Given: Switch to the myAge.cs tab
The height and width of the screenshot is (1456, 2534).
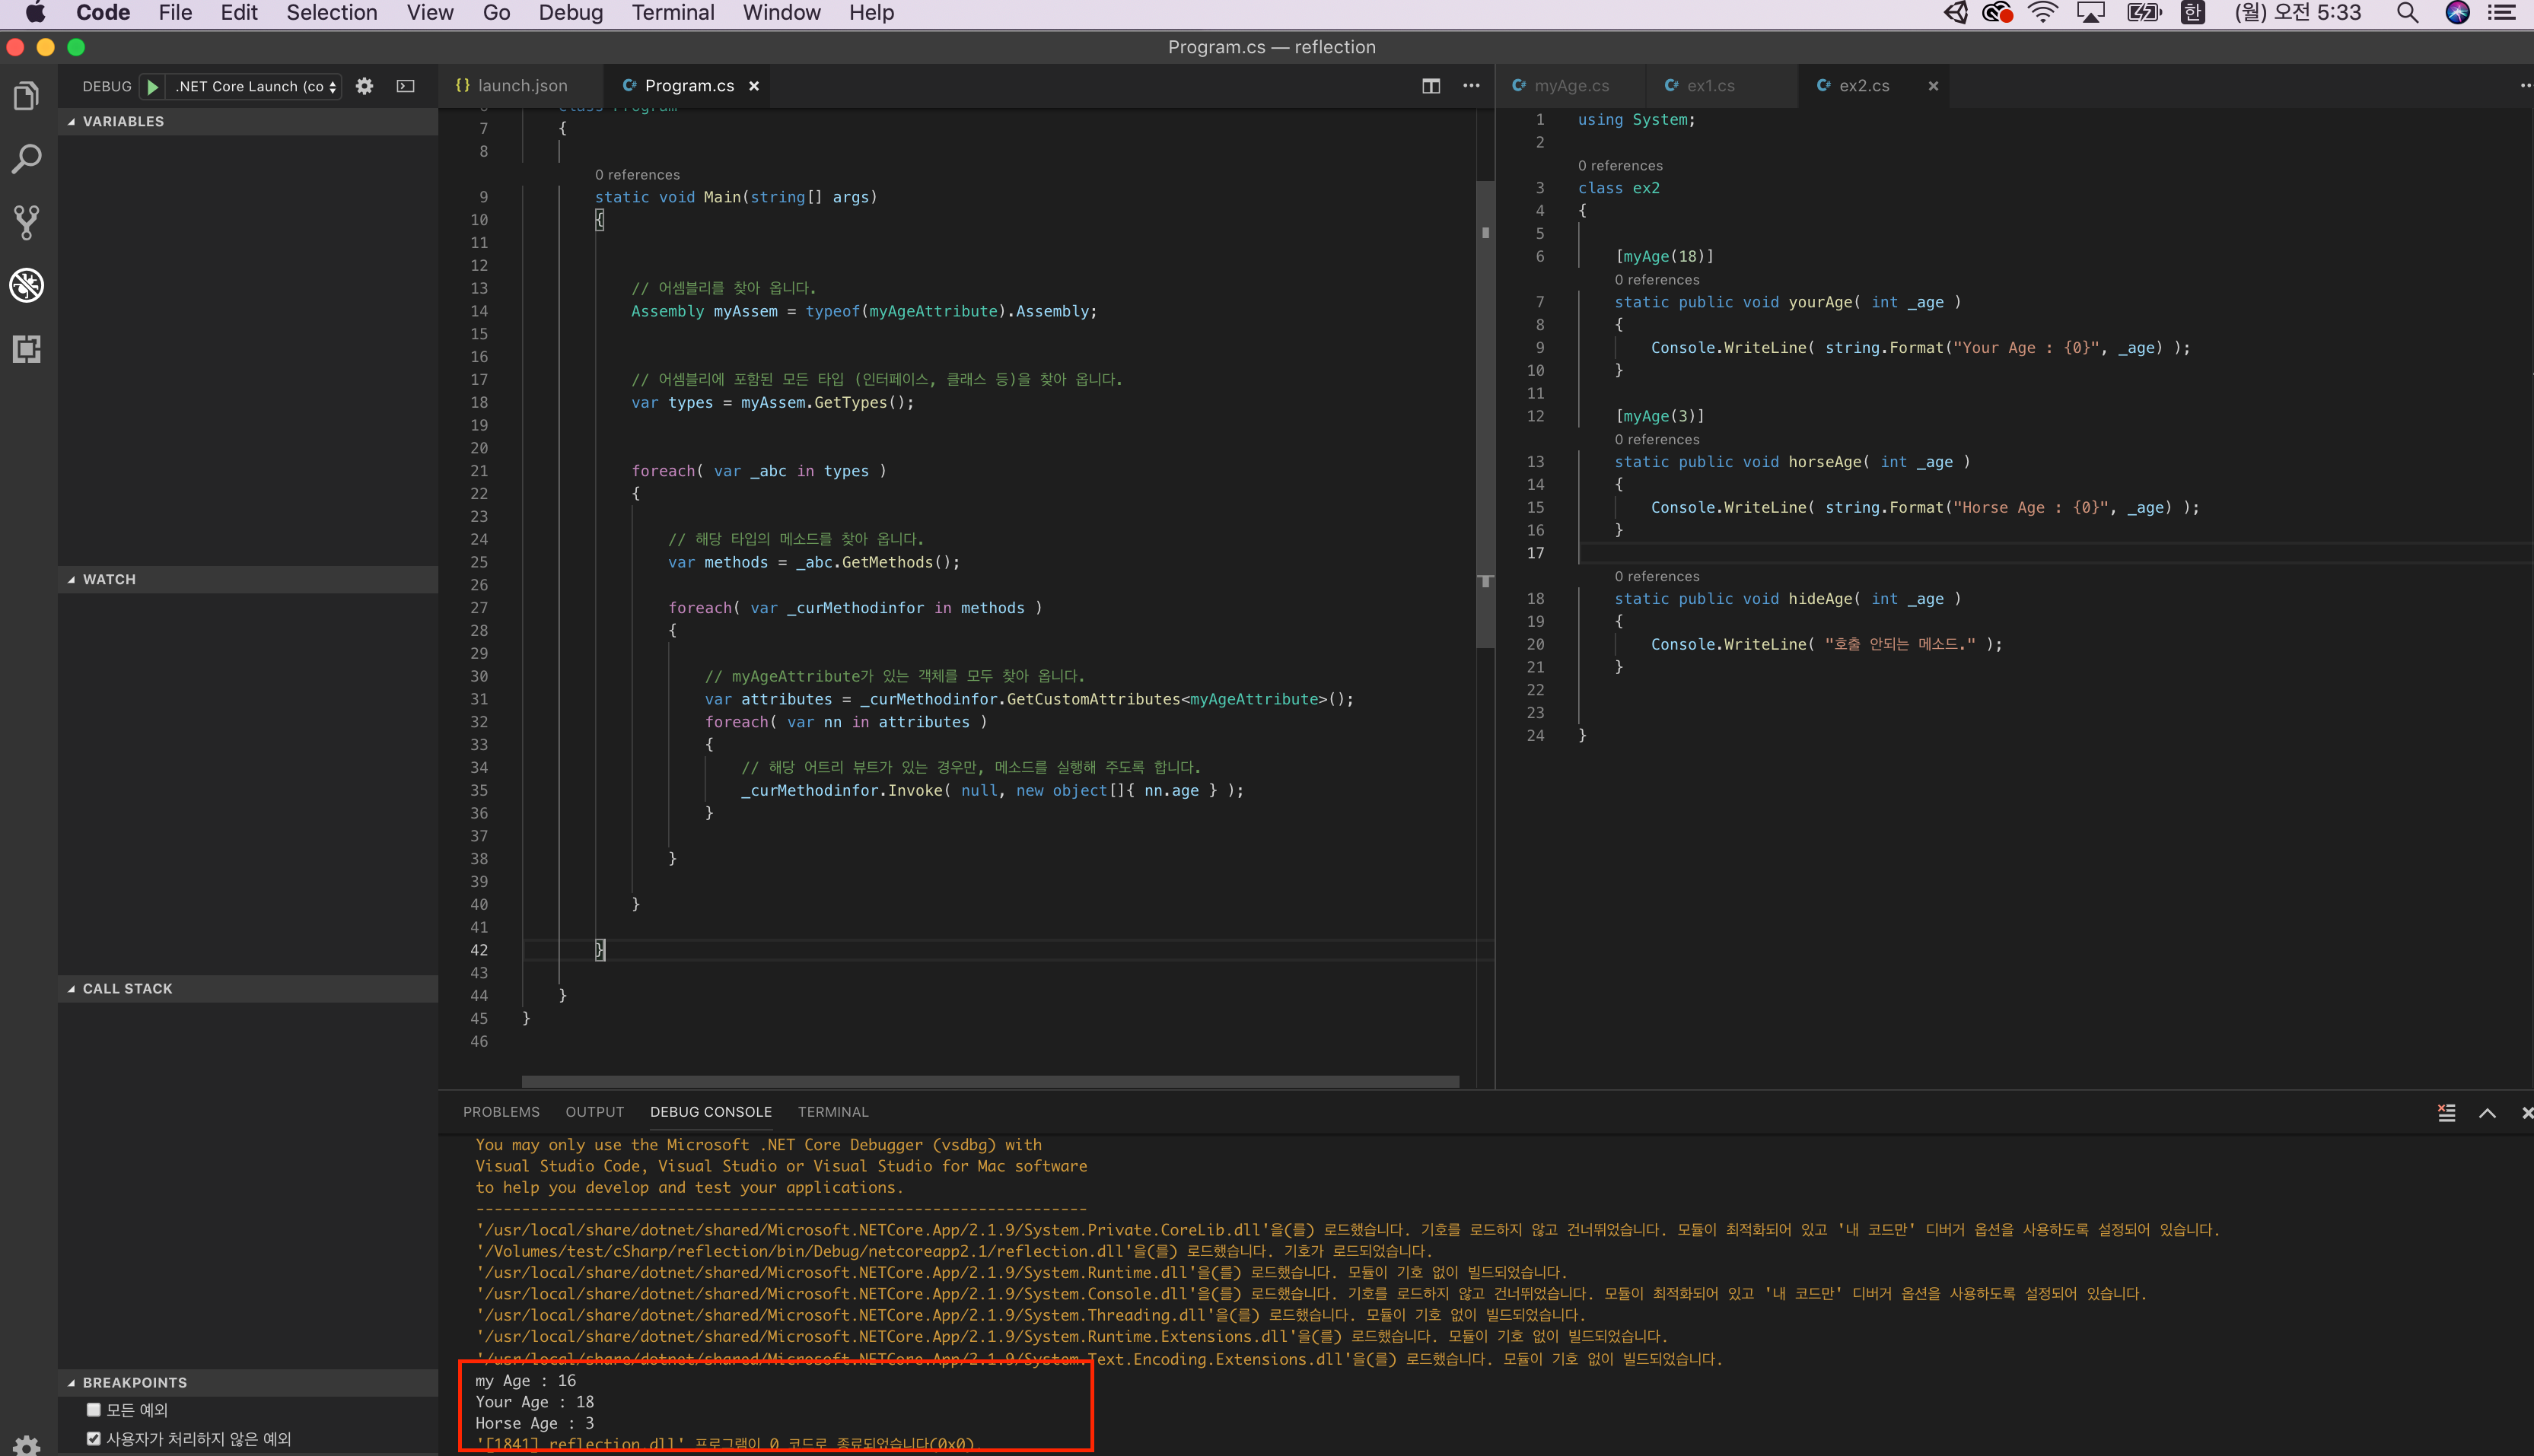Looking at the screenshot, I should coord(1570,86).
